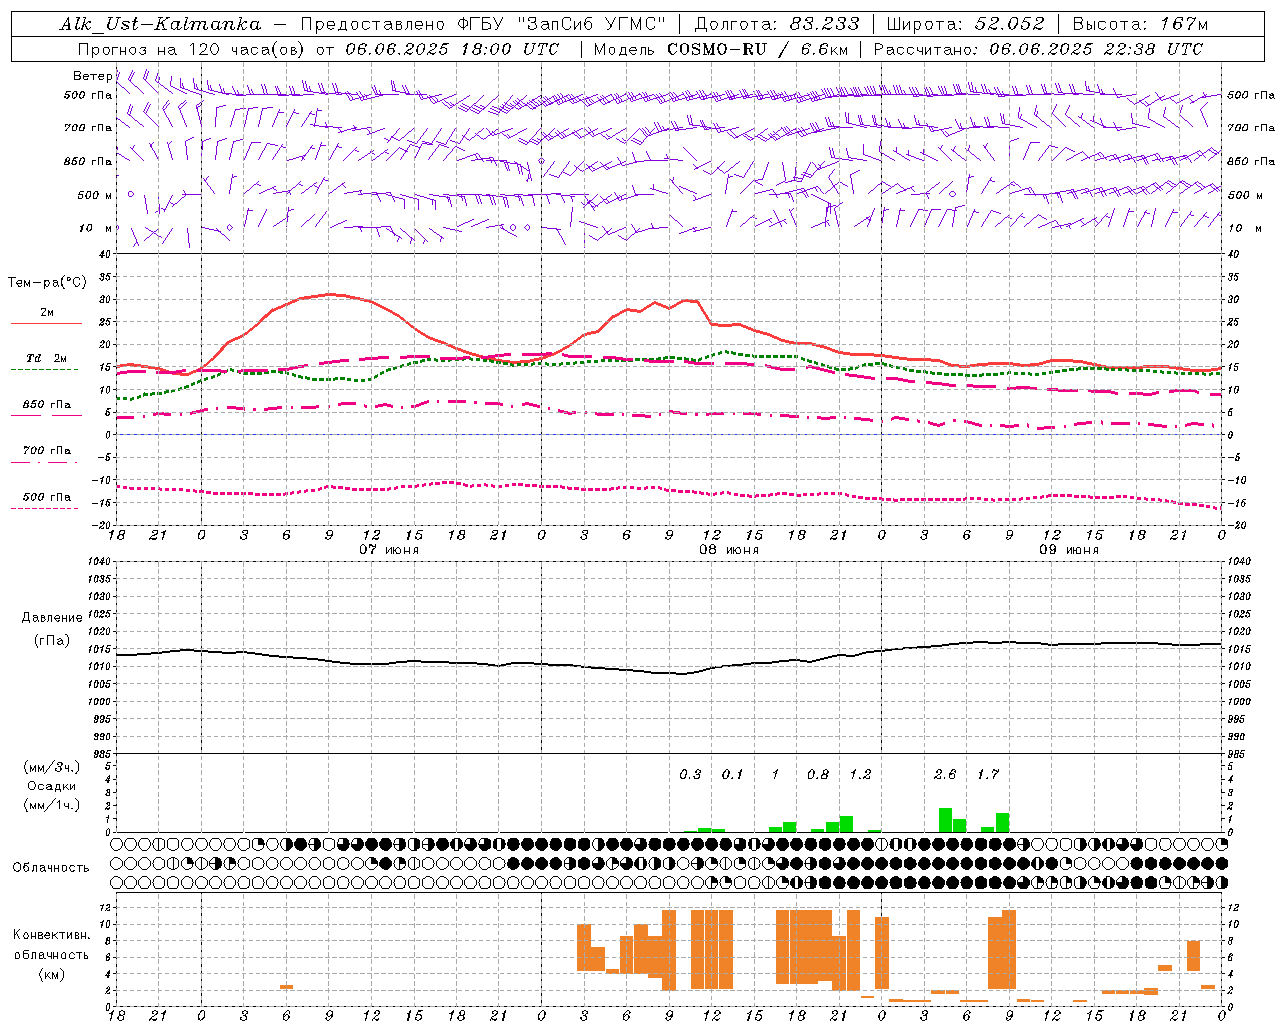Click the precipitation amount 0.1
1280x1024 pixels.
733,775
